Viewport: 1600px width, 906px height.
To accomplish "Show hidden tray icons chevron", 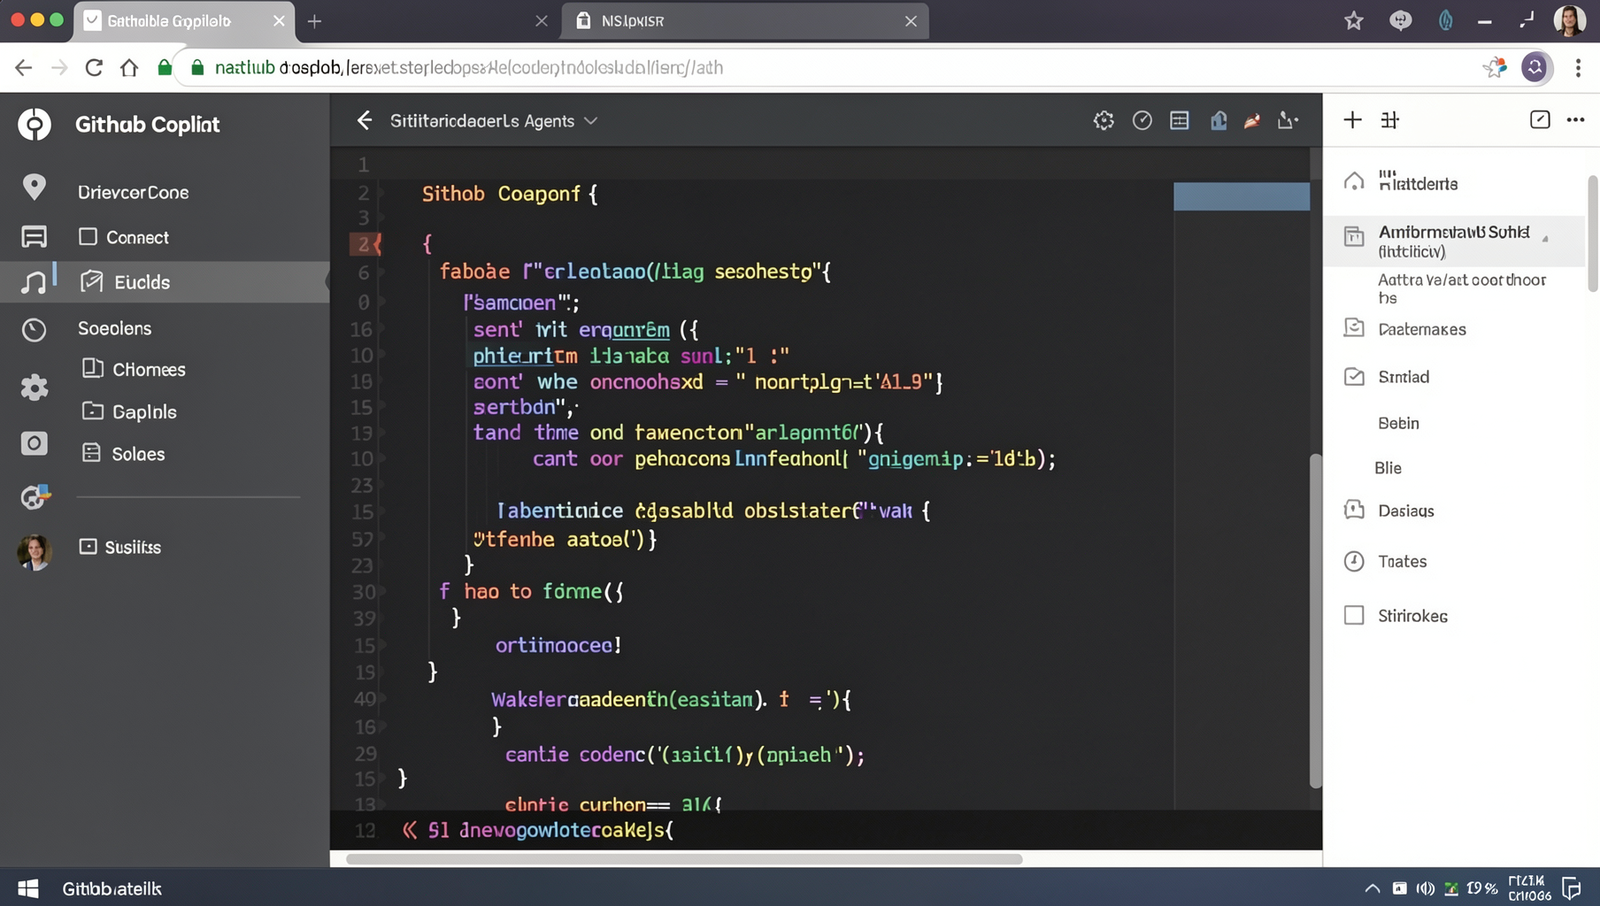I will (1372, 888).
